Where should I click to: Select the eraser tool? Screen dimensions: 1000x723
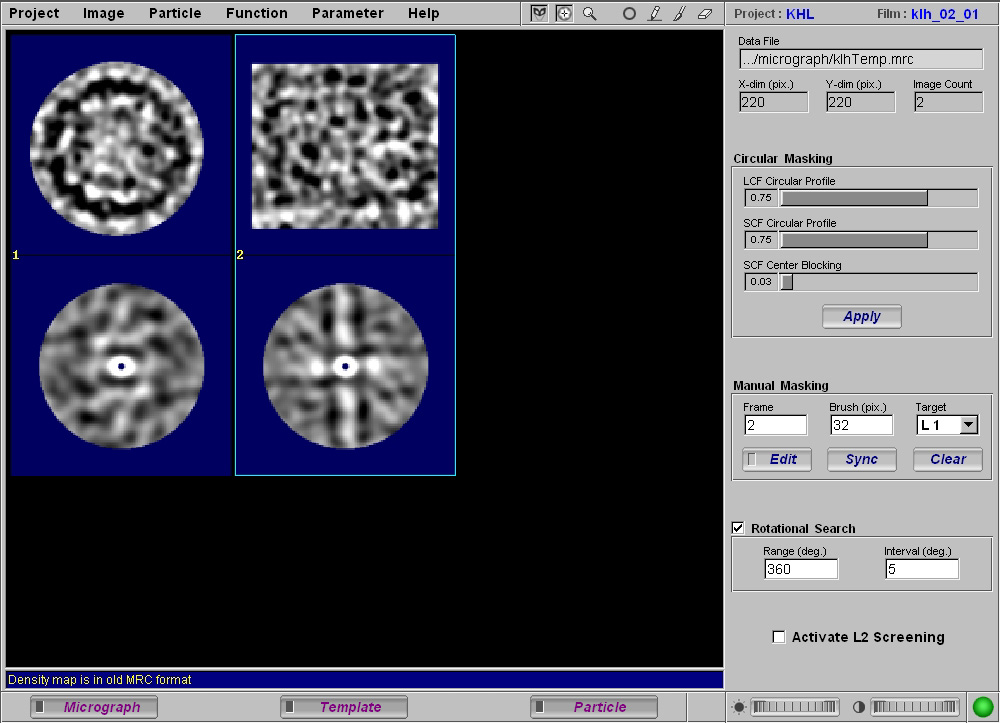pyautogui.click(x=705, y=14)
